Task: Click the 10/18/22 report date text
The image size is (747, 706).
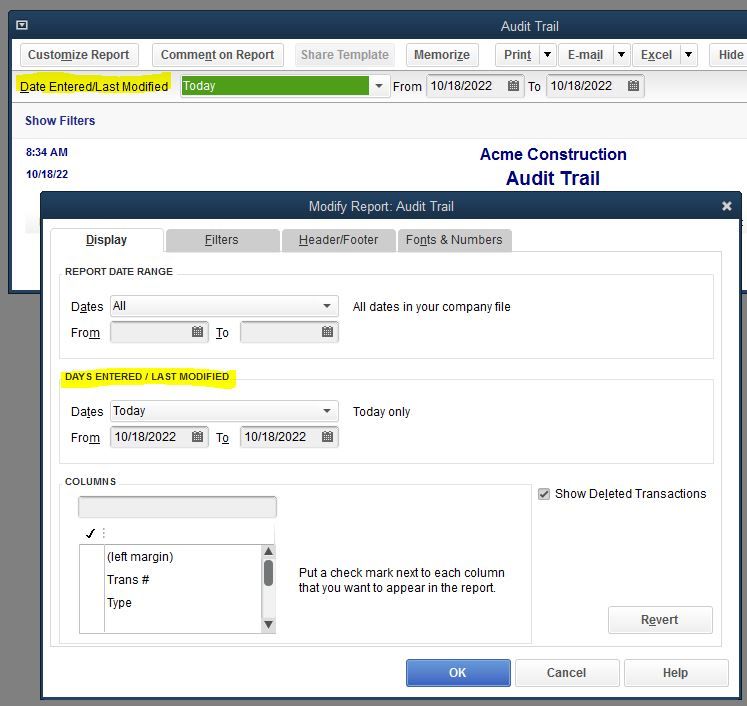Action: pyautogui.click(x=47, y=174)
